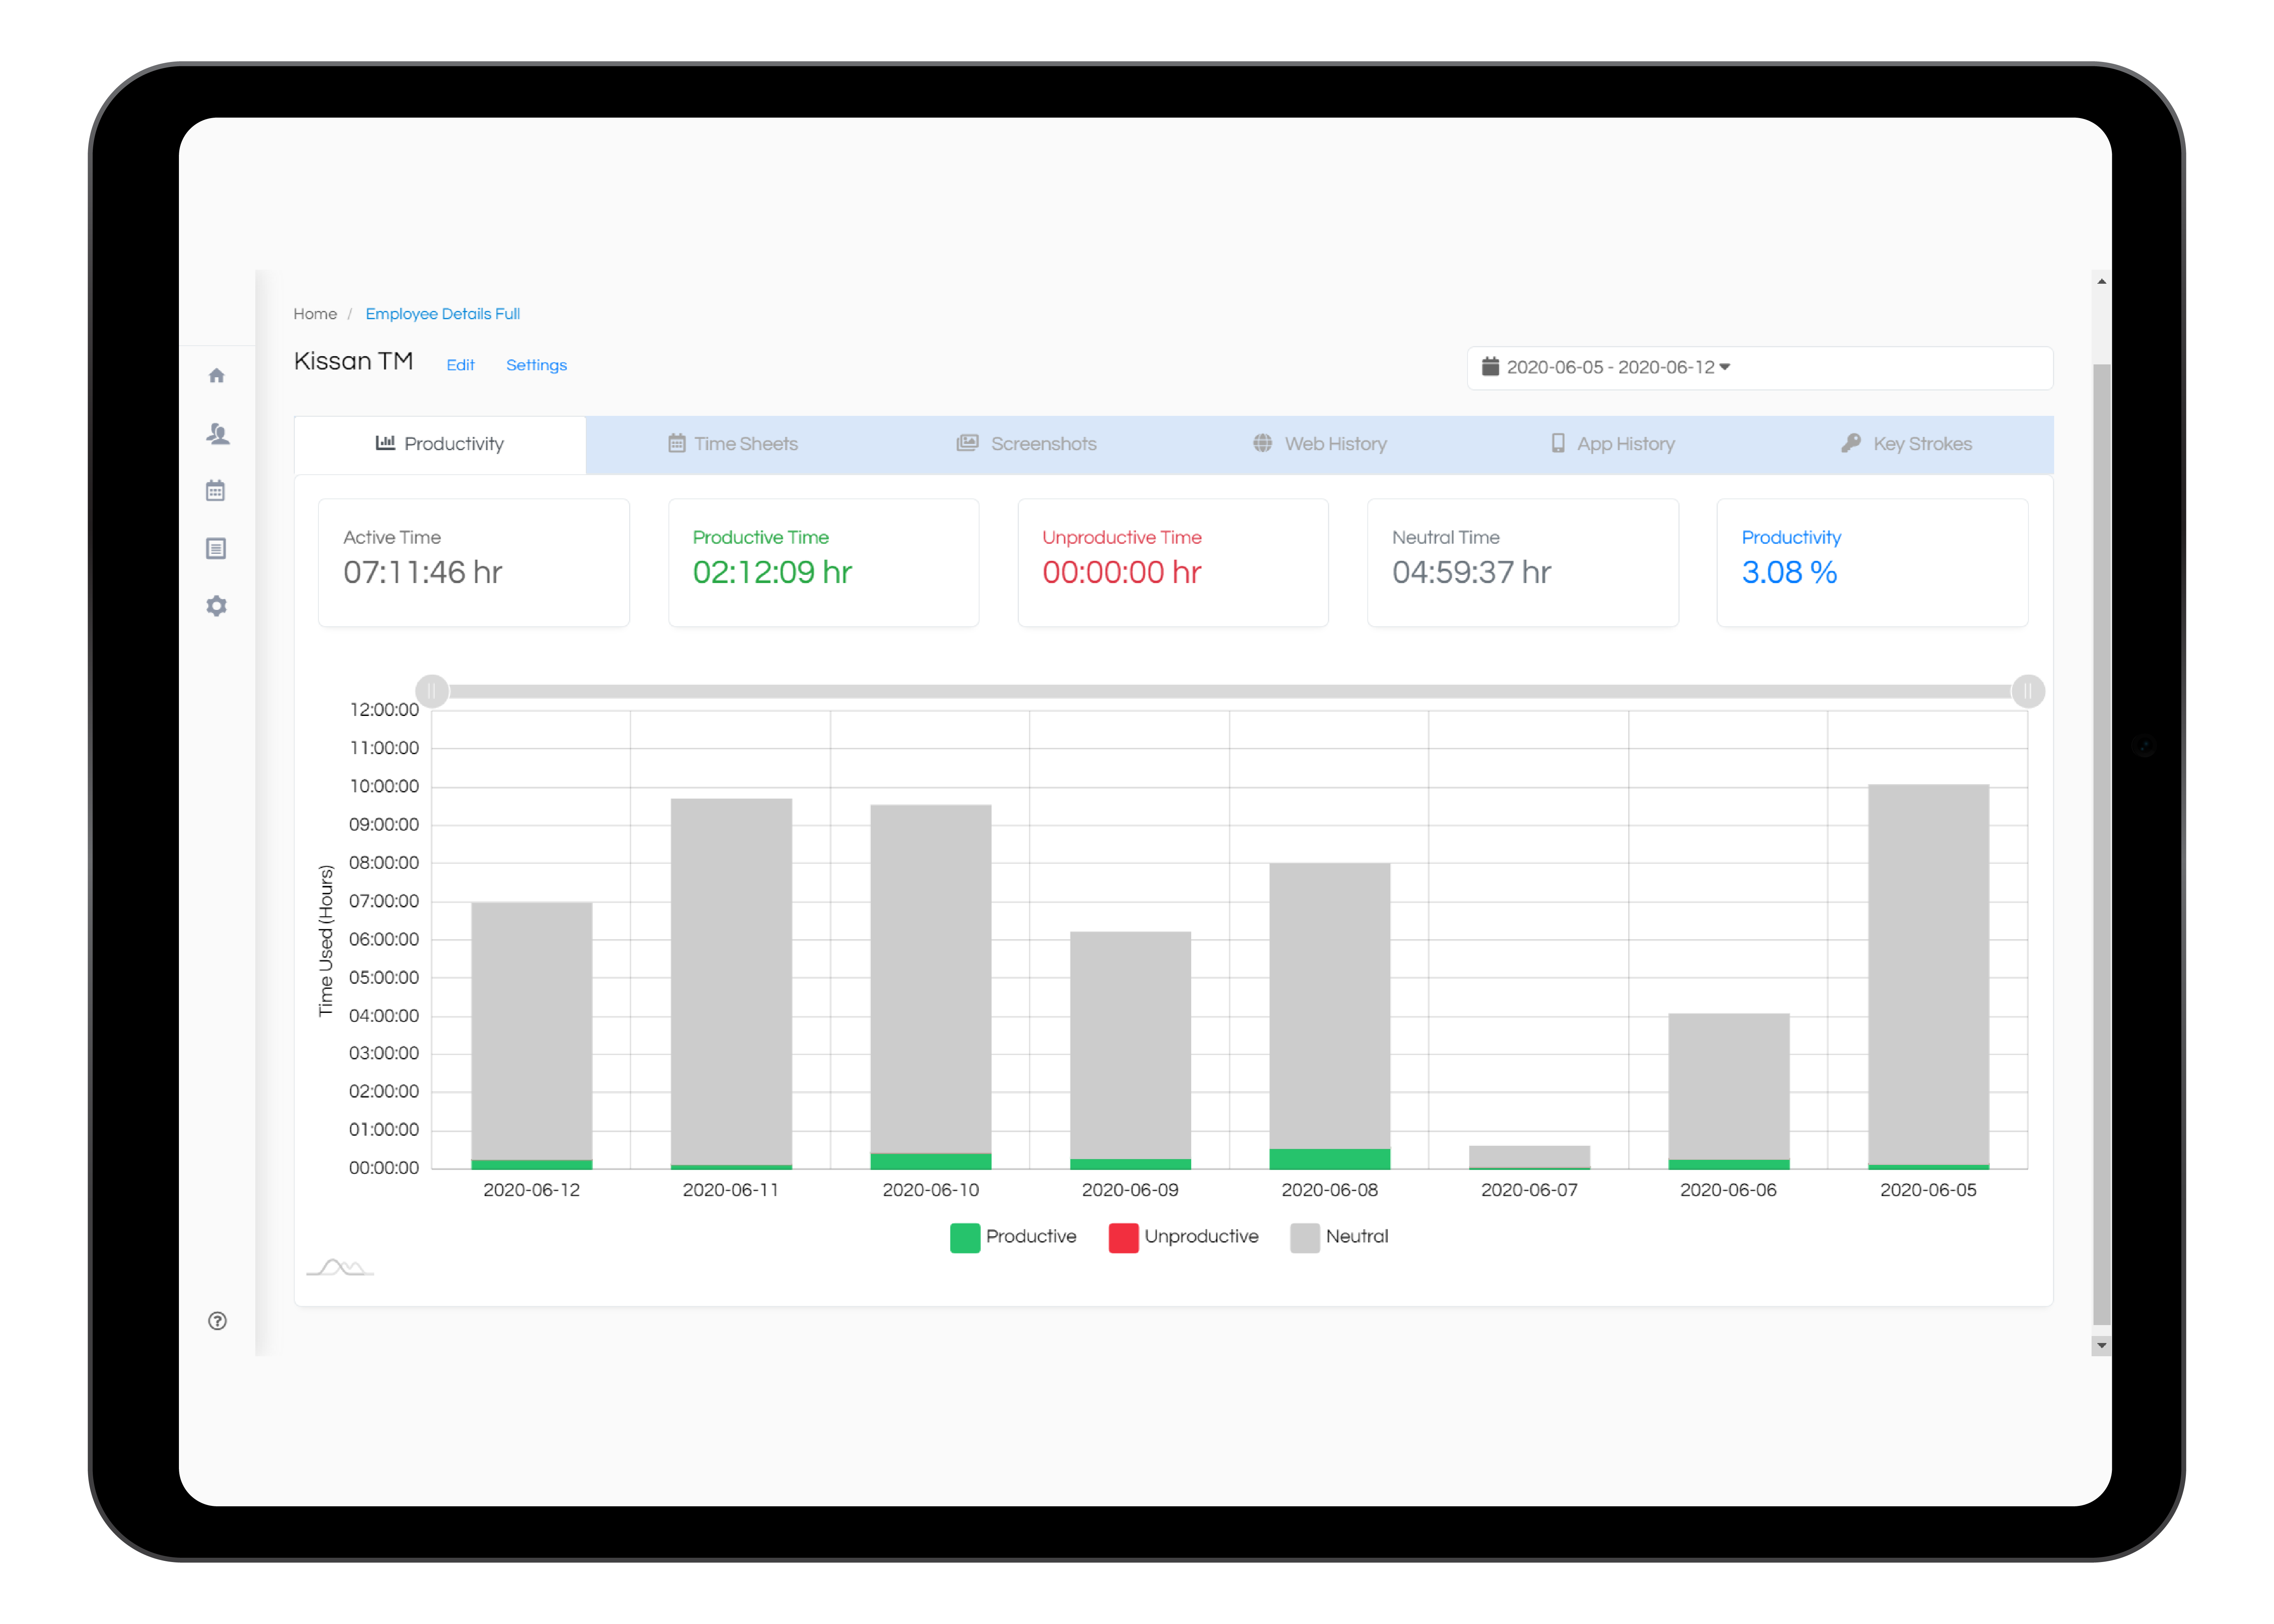
Task: Open the Calendar icon in the left sidebar
Action: [216, 490]
